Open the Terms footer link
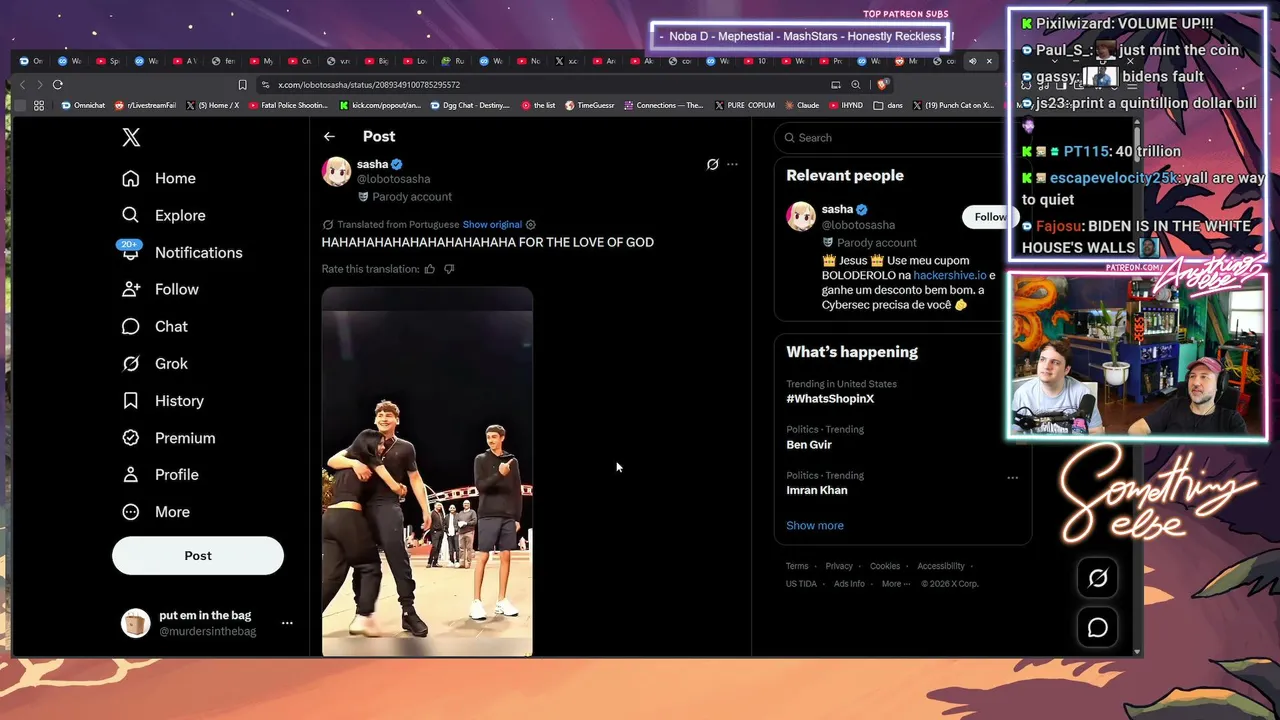The image size is (1280, 720). 797,566
